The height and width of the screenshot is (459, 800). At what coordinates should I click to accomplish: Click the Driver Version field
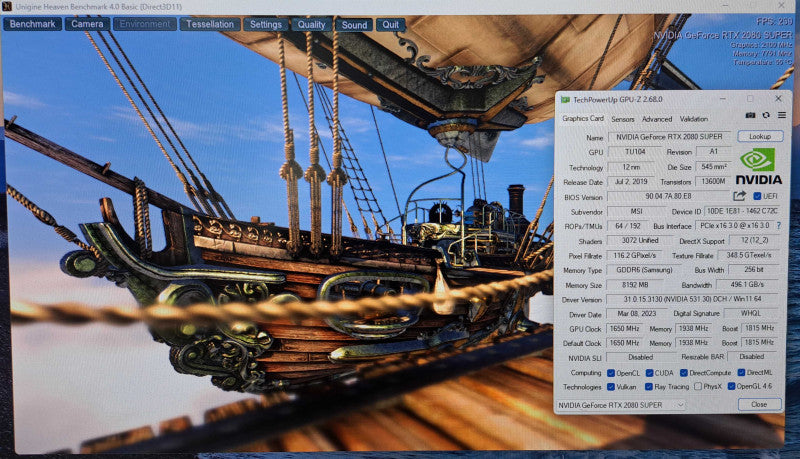(x=692, y=299)
